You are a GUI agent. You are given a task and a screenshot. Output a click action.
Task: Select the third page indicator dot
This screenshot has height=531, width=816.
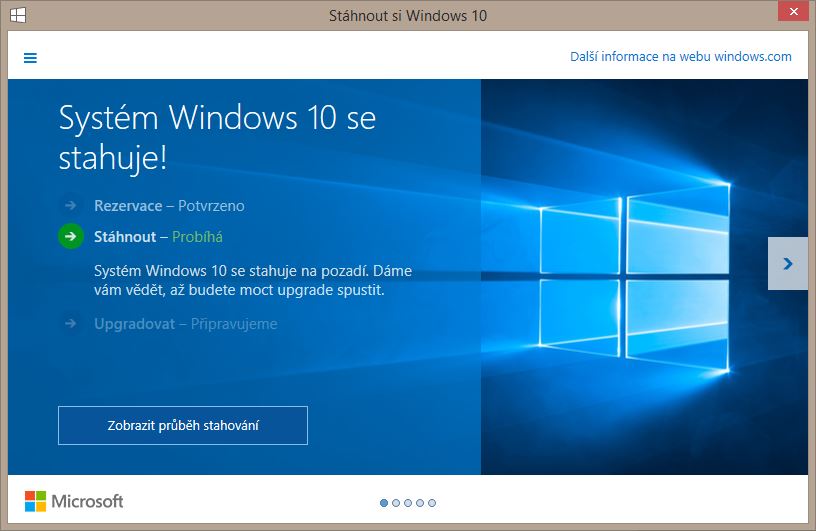(x=408, y=503)
